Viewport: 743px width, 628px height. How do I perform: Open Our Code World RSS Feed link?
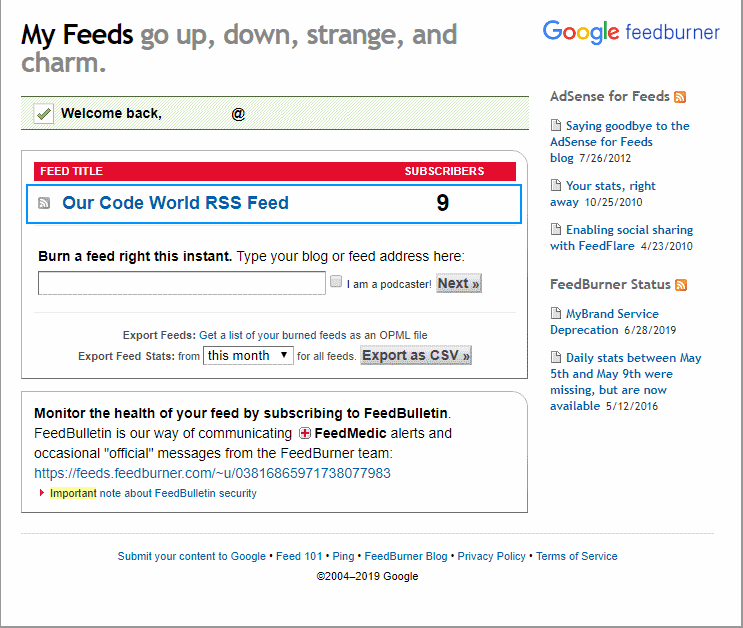coord(175,203)
